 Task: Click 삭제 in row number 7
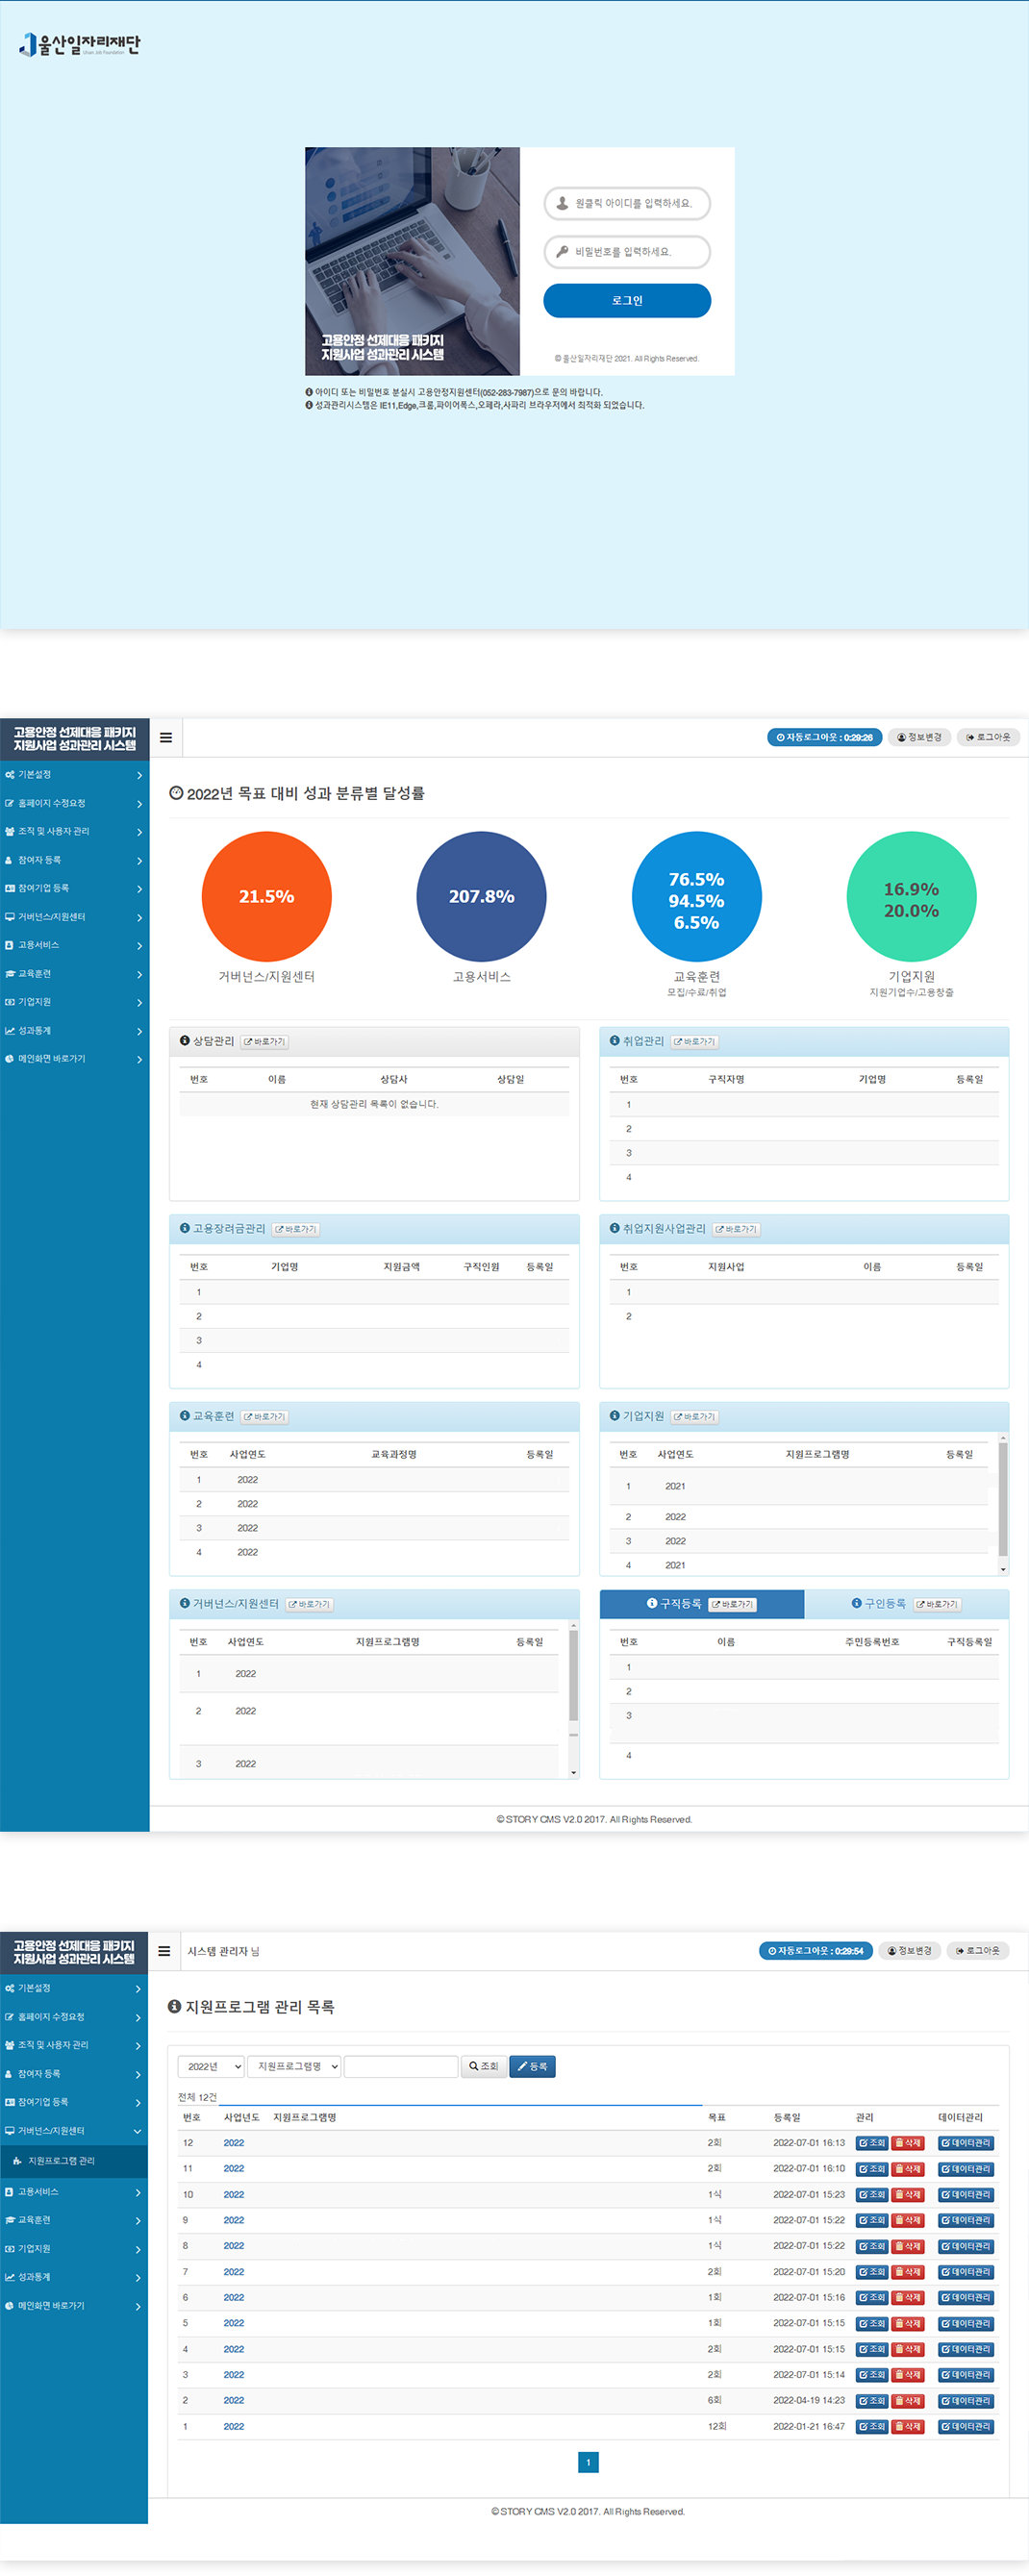tap(907, 2272)
